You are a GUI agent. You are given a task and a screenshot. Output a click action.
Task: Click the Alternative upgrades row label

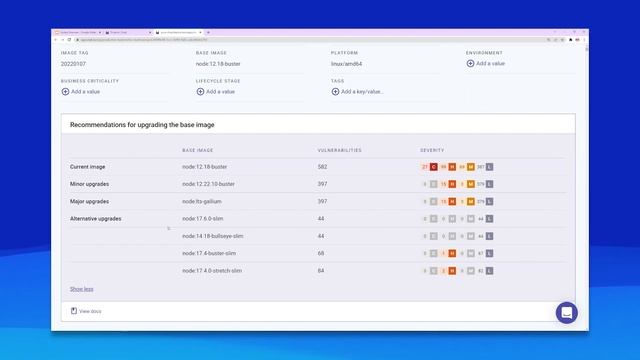[96, 219]
